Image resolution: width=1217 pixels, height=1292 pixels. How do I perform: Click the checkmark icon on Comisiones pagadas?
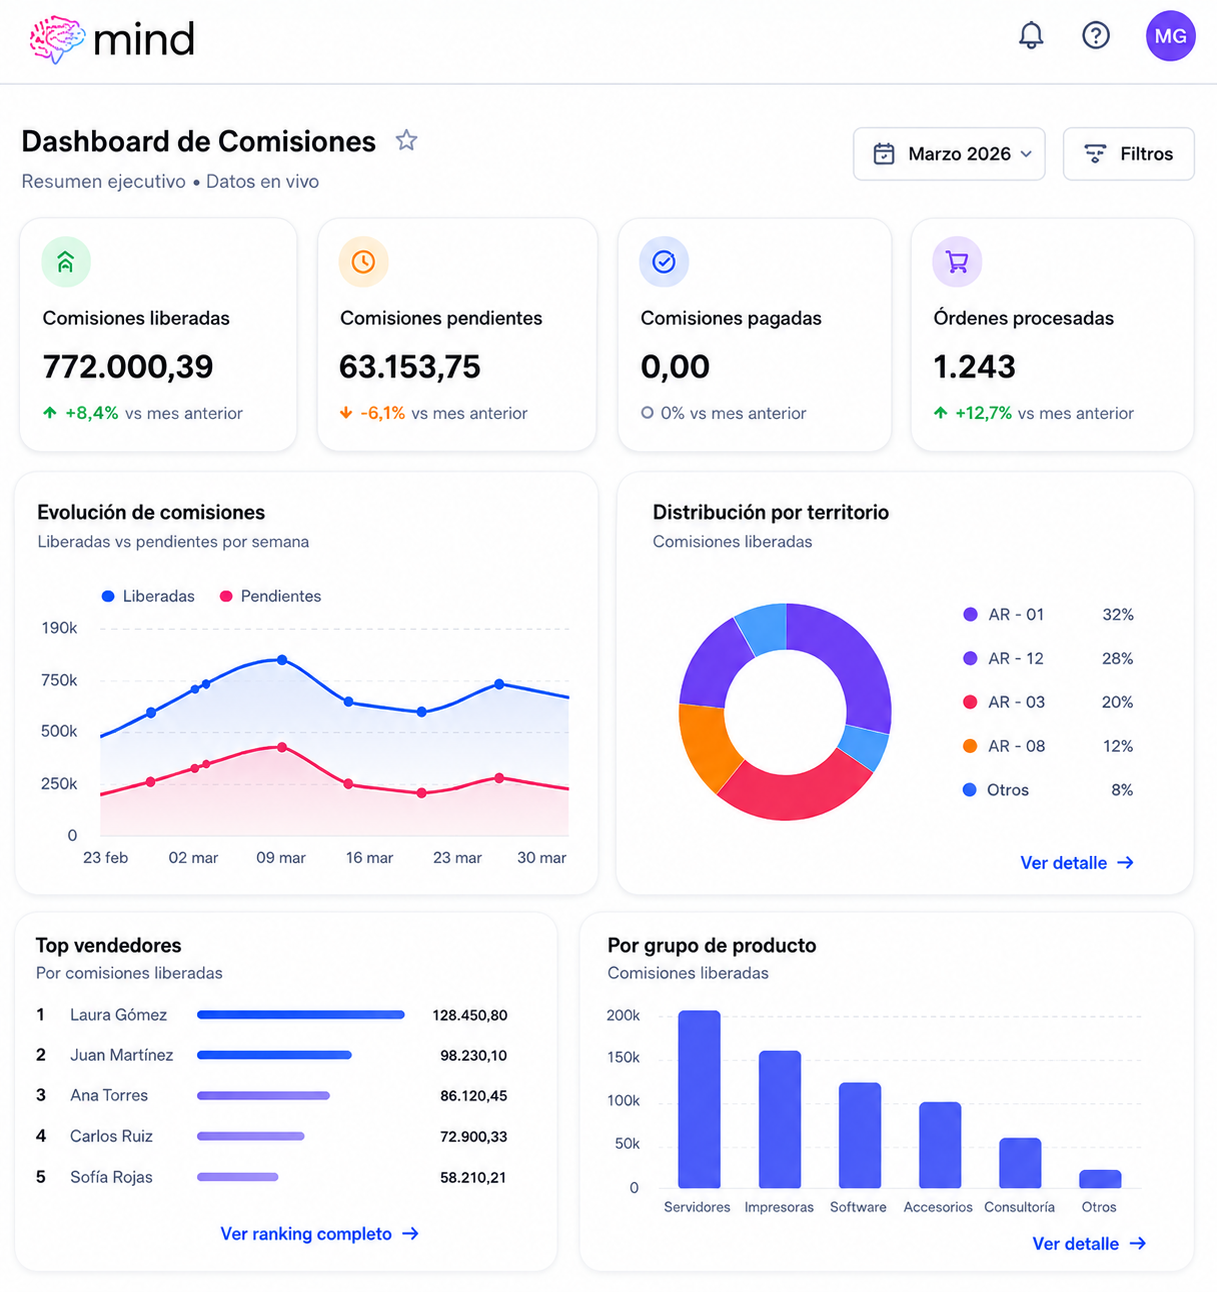(664, 262)
